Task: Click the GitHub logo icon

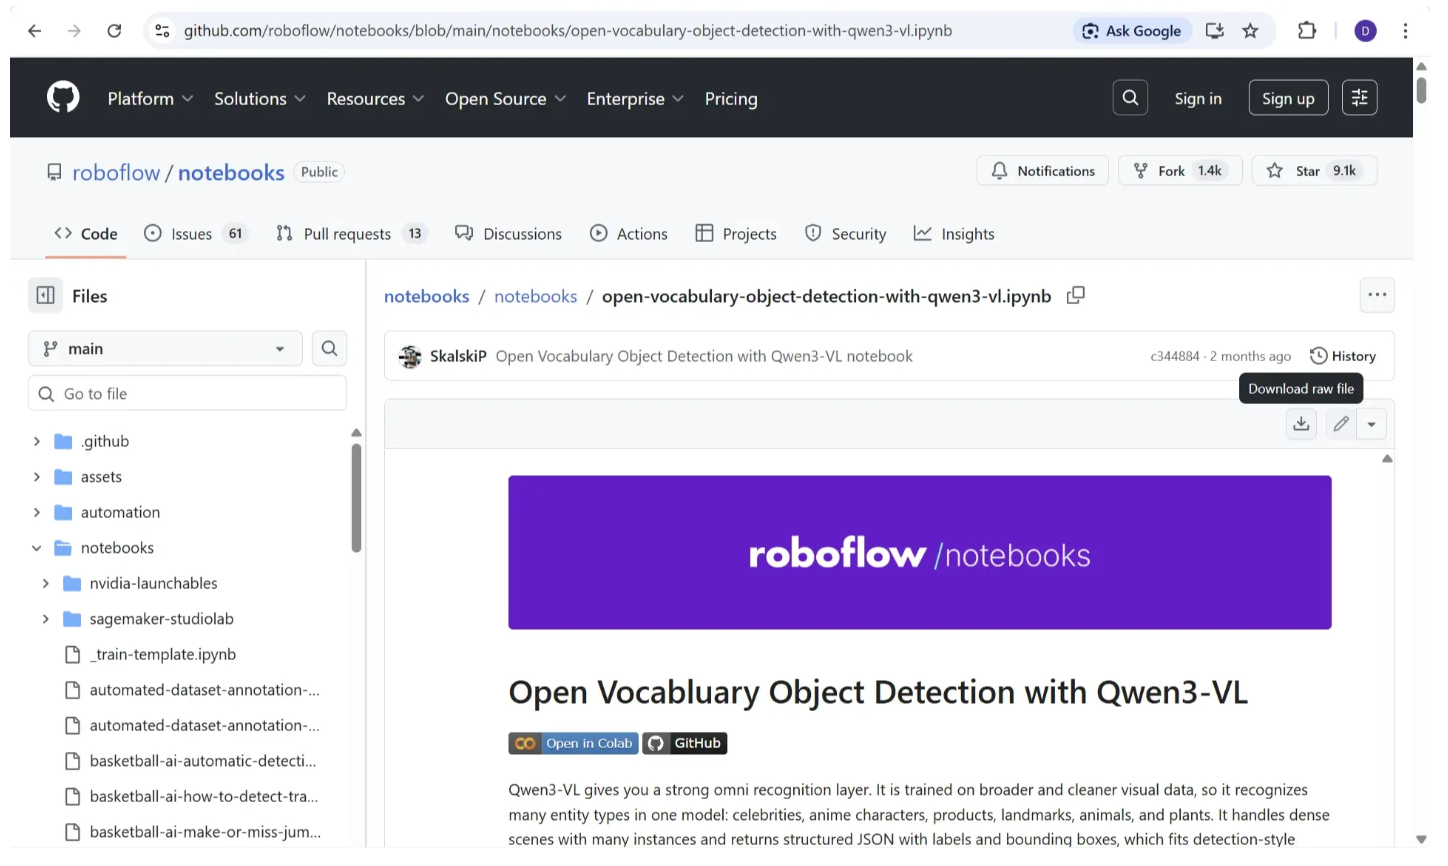Action: [x=63, y=98]
